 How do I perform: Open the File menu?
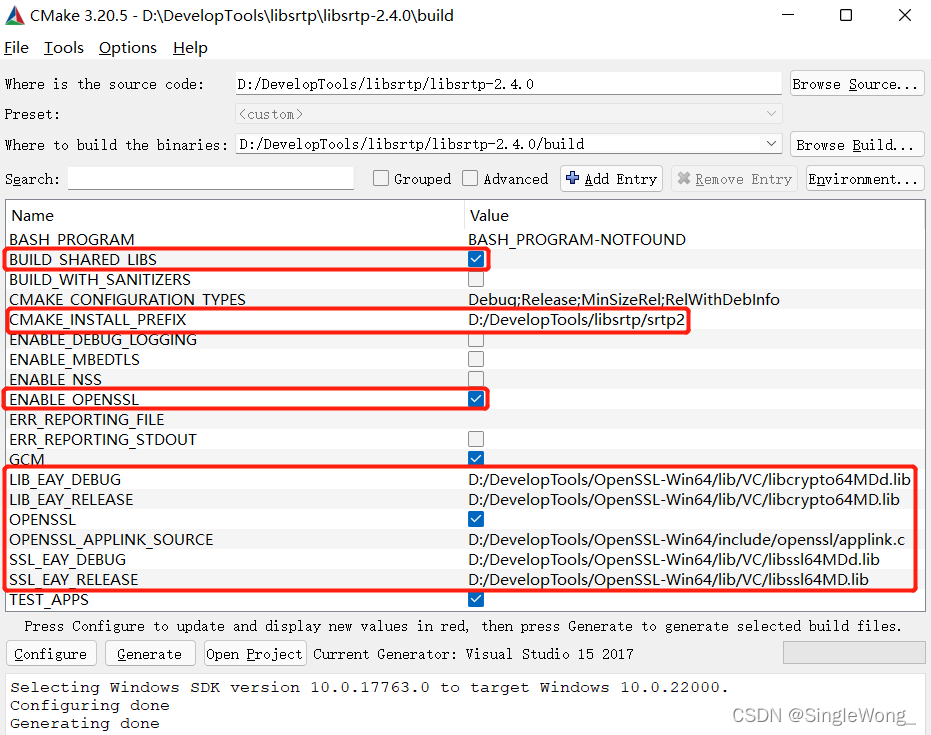(x=16, y=47)
